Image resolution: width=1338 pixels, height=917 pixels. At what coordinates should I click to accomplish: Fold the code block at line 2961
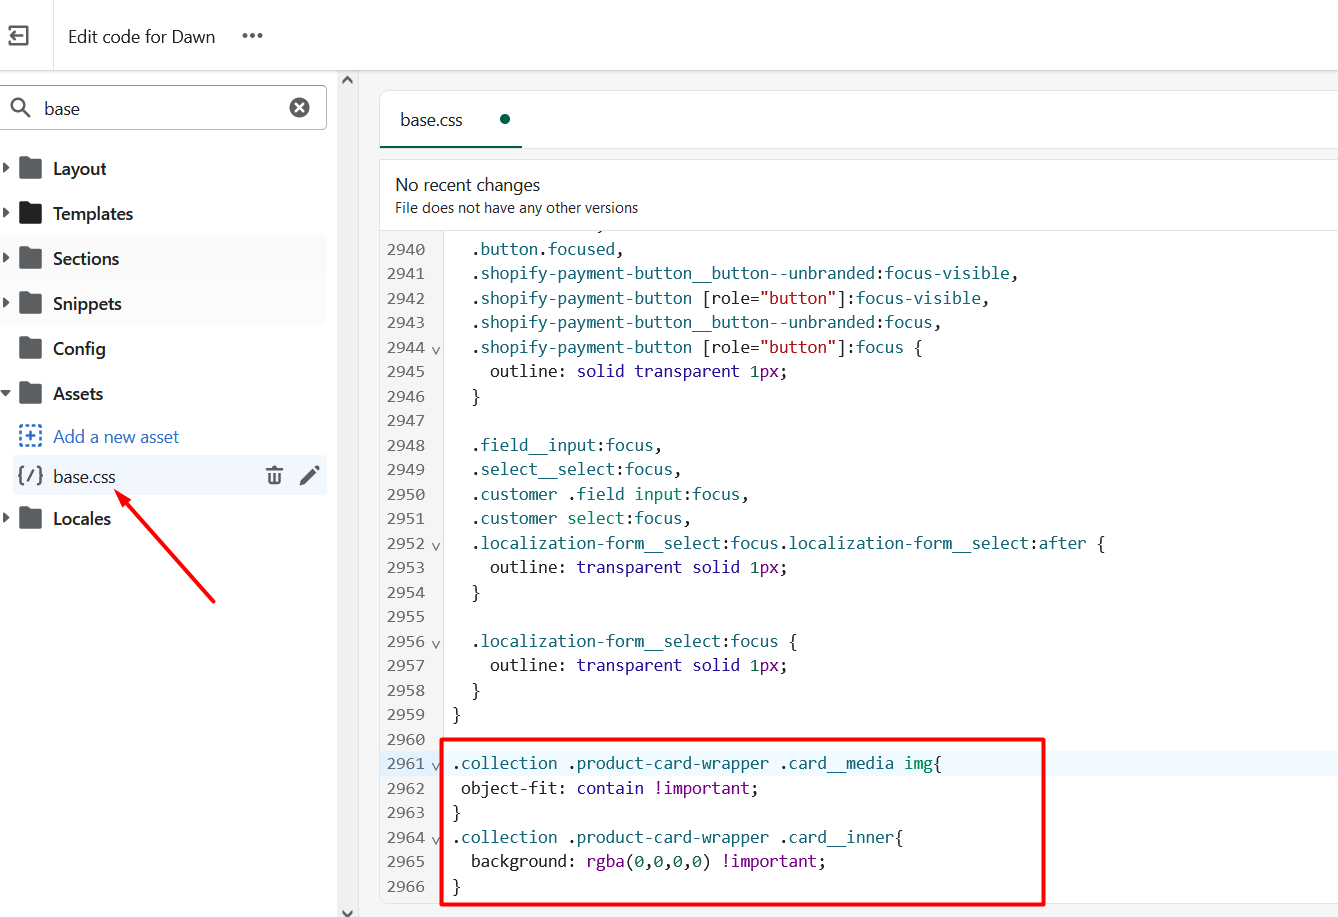(436, 765)
